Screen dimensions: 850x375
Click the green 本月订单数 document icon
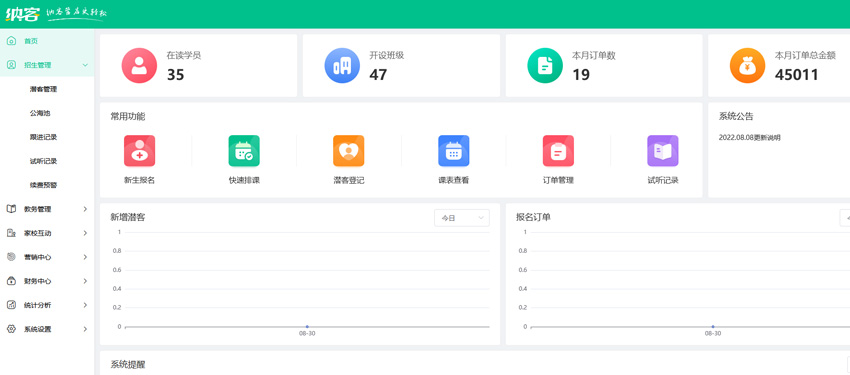(545, 66)
